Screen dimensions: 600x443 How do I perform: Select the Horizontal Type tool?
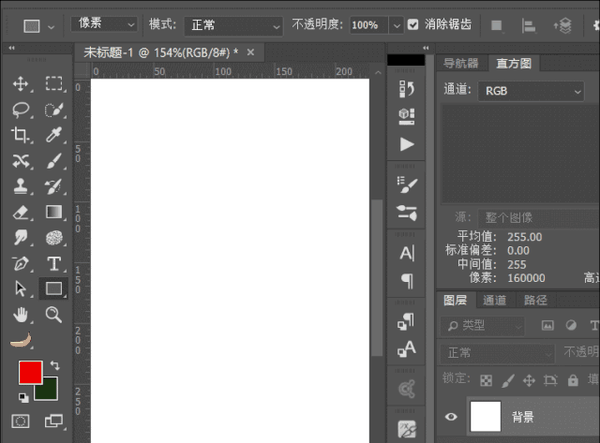tap(54, 264)
